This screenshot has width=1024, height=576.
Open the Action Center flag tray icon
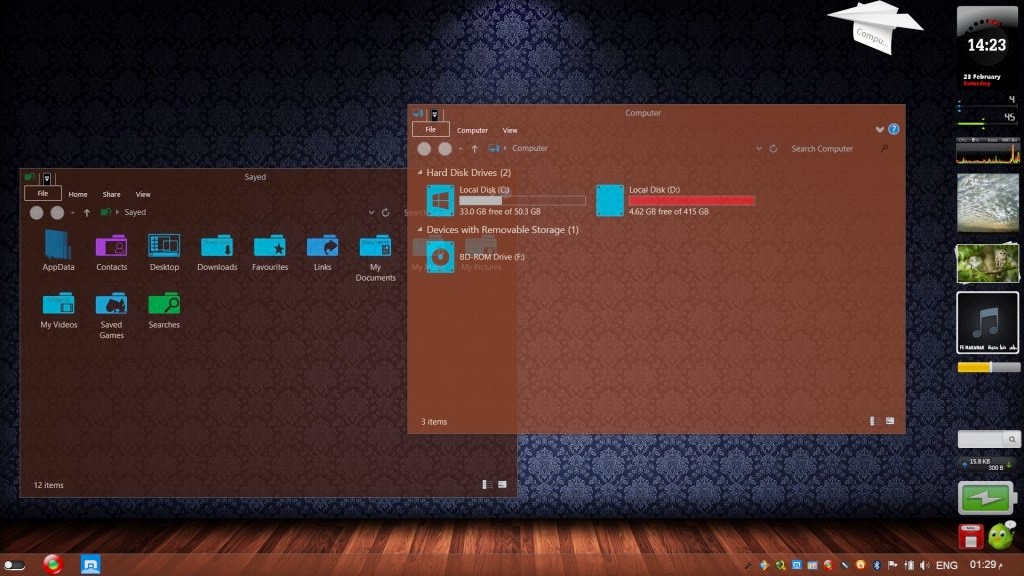[x=893, y=565]
